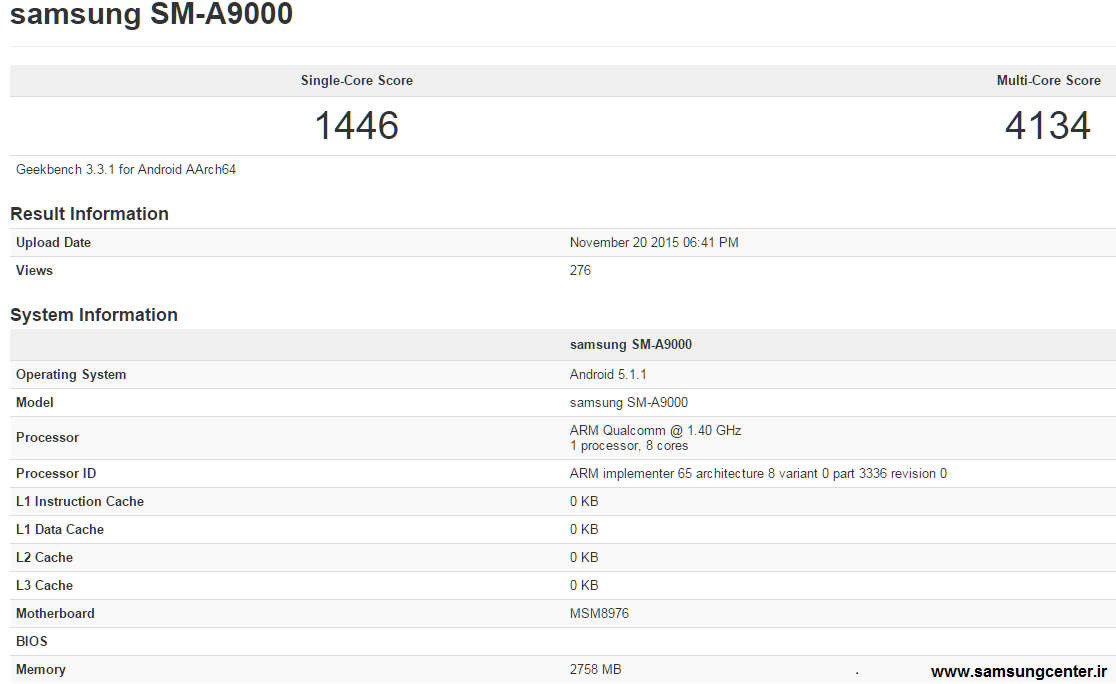
Task: Select the Single-Core Score column label
Action: tap(357, 80)
